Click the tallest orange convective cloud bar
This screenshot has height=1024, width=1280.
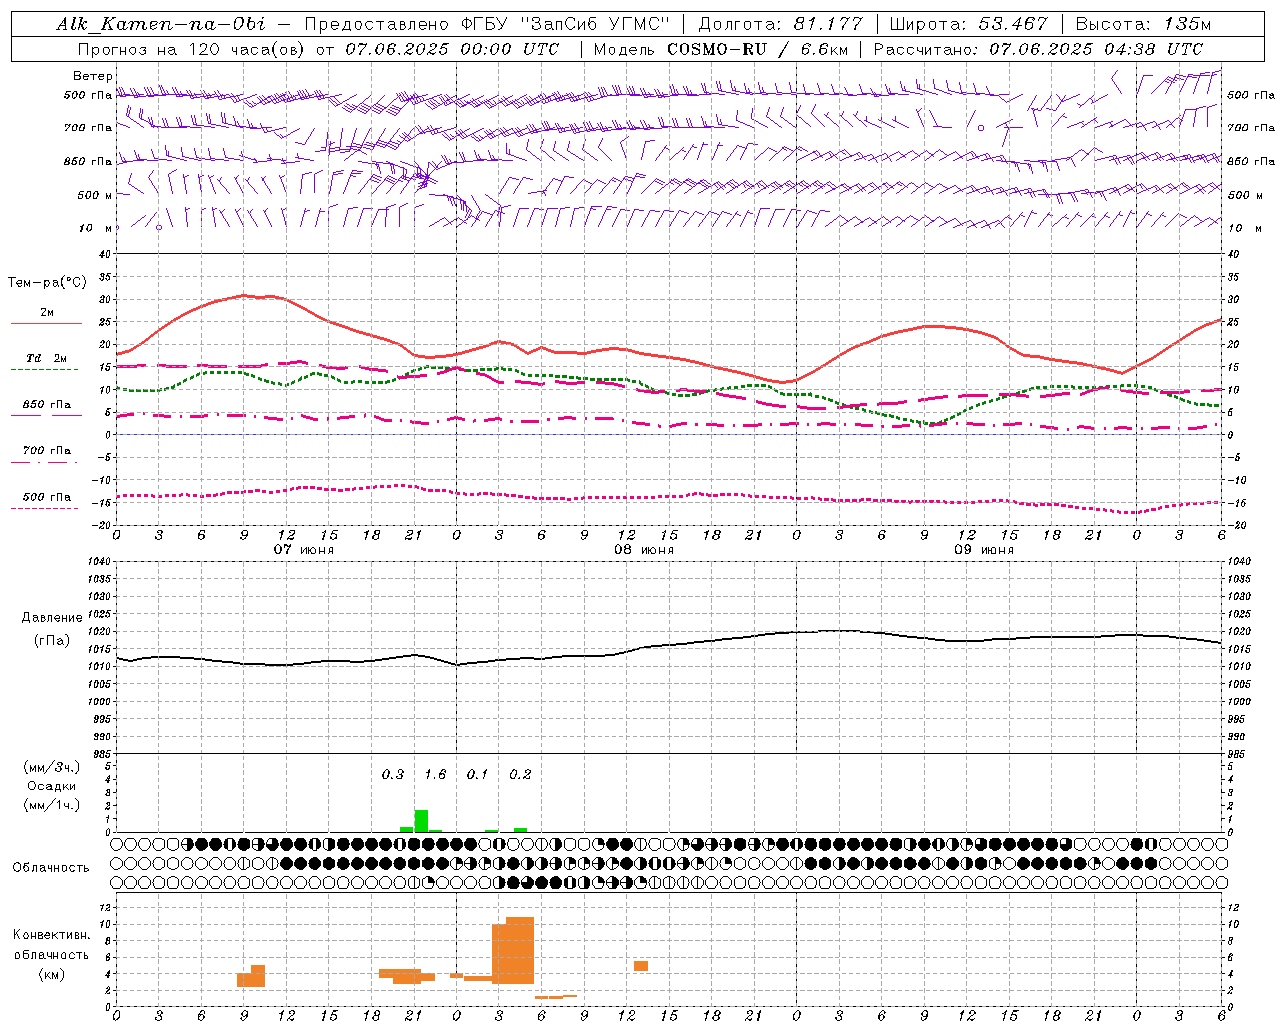520,950
